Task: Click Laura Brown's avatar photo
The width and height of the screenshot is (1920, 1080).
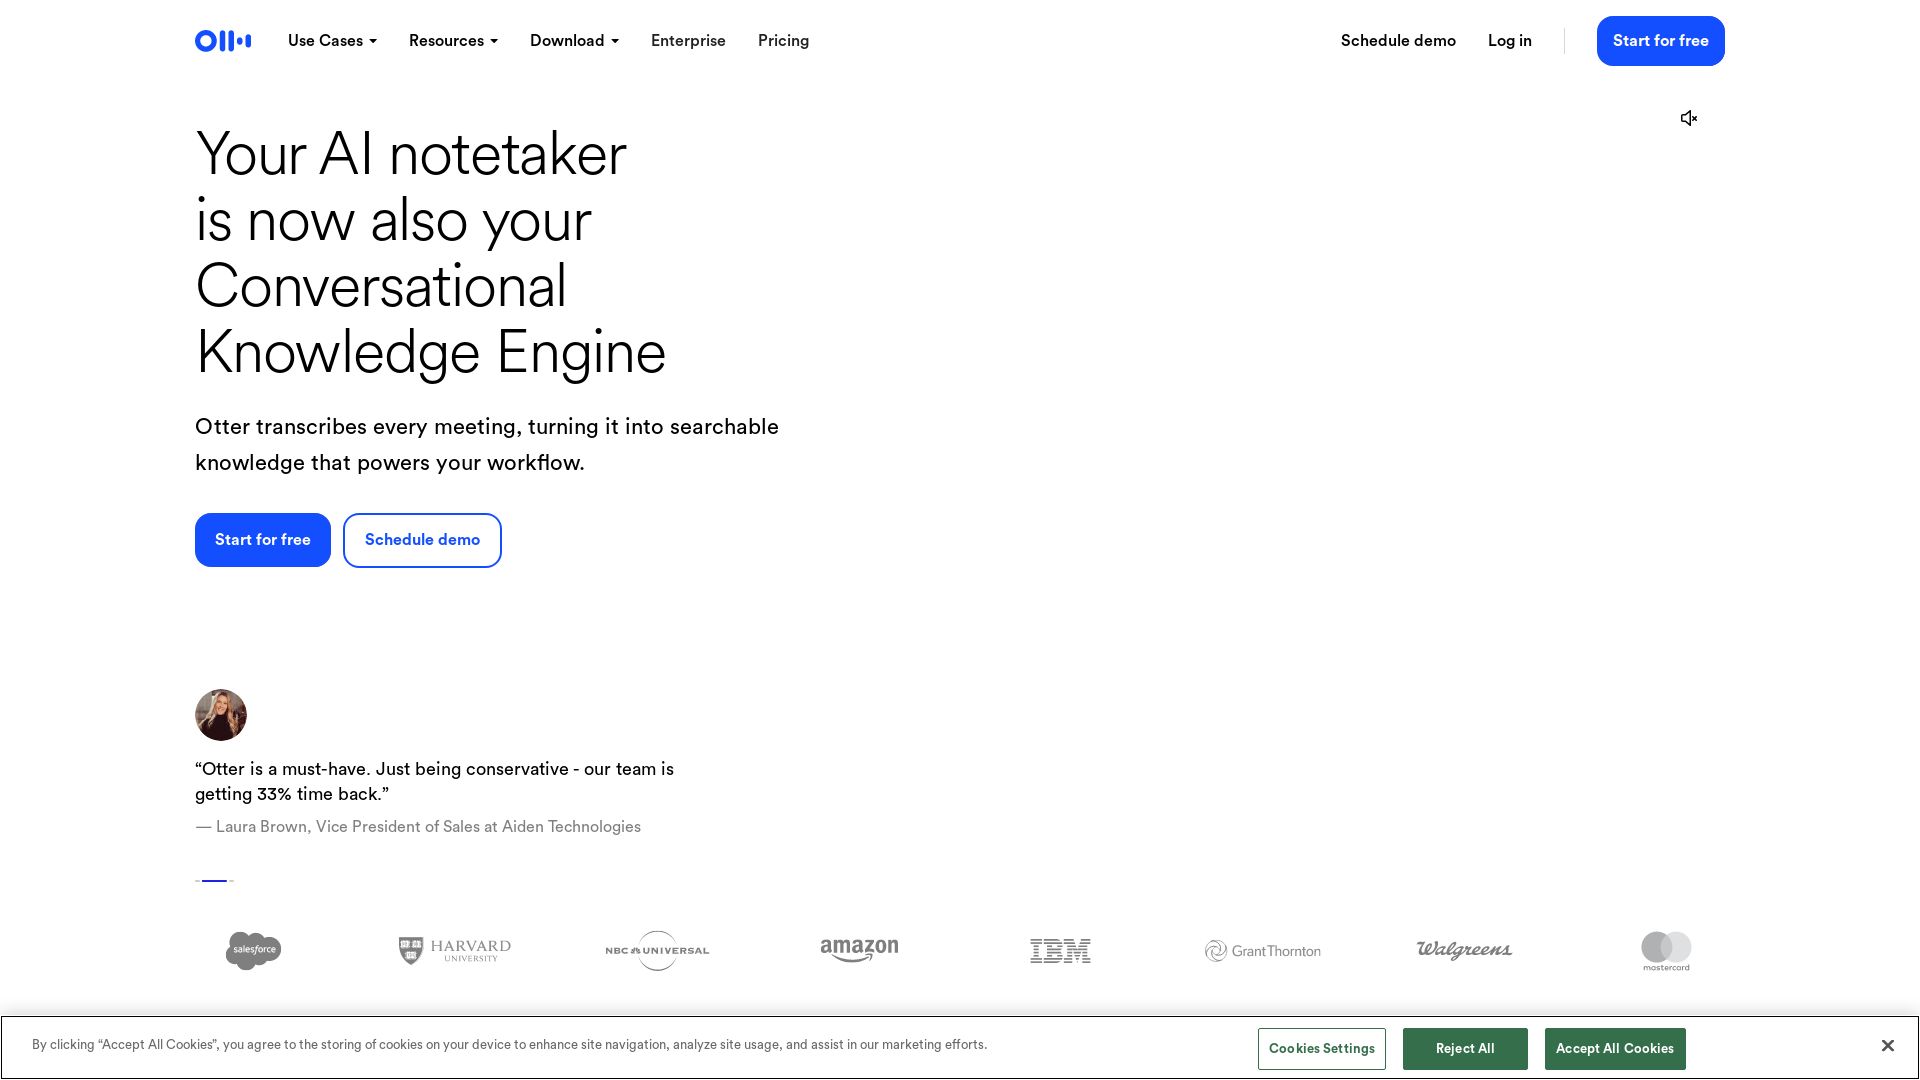Action: [x=221, y=715]
